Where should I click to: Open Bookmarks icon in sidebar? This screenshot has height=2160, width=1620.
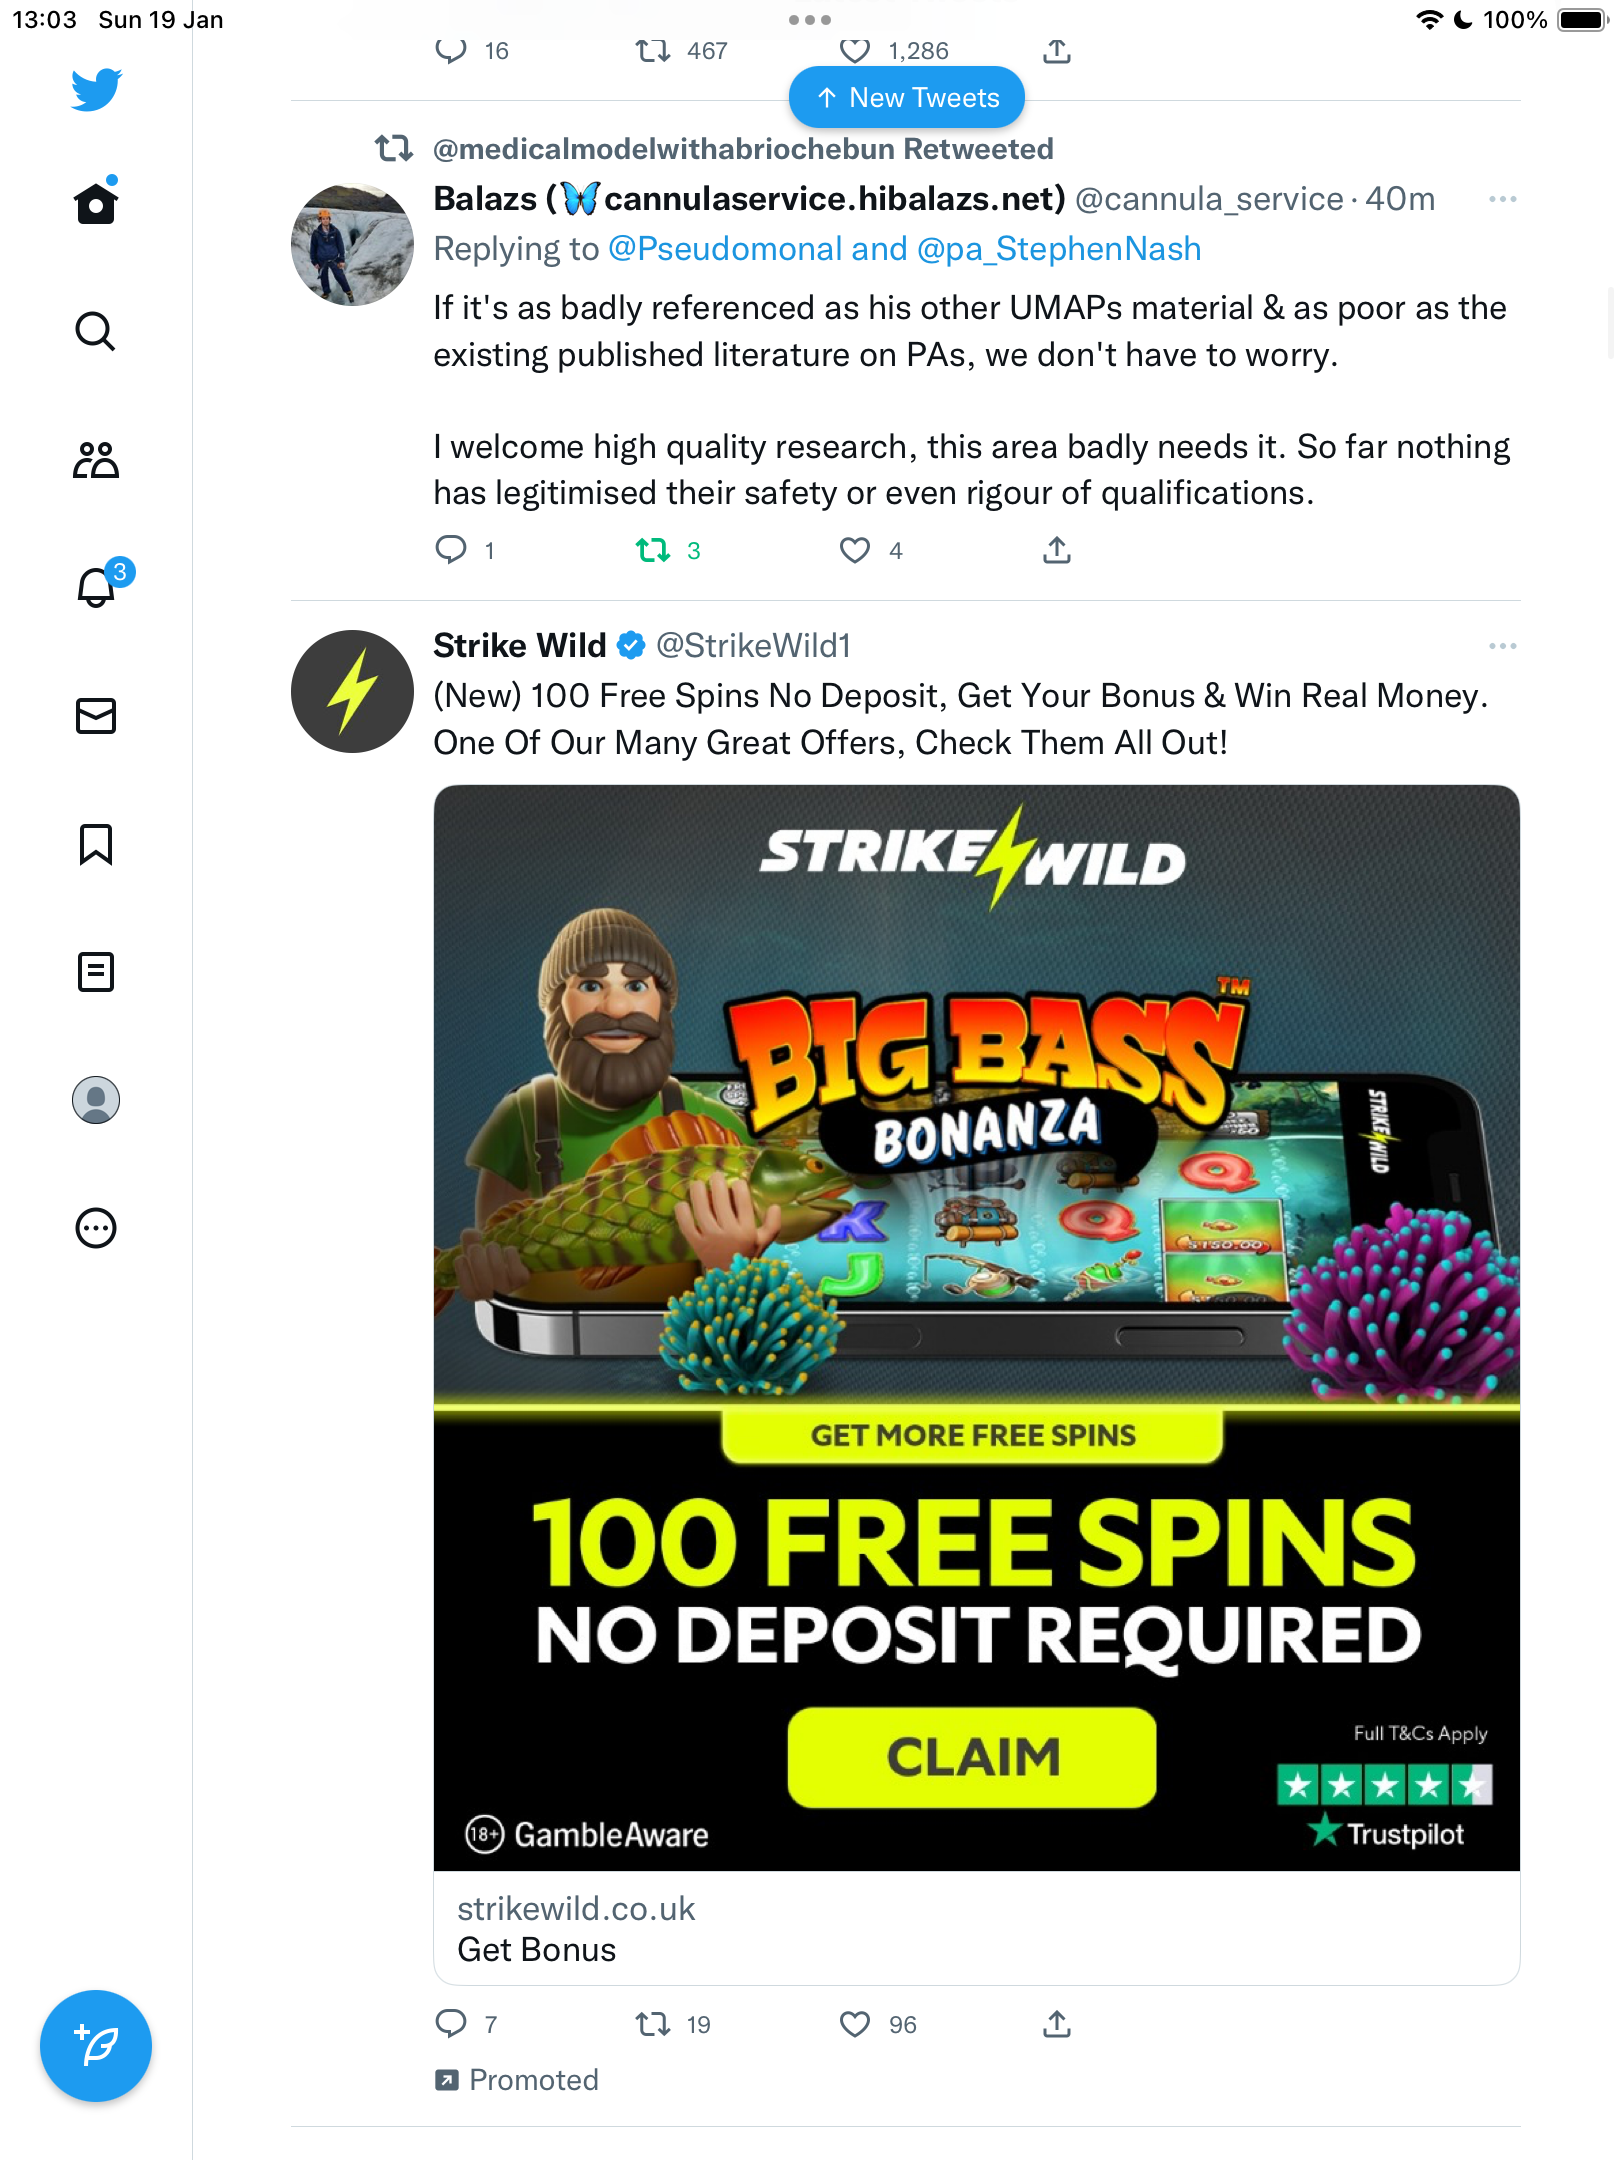tap(96, 844)
